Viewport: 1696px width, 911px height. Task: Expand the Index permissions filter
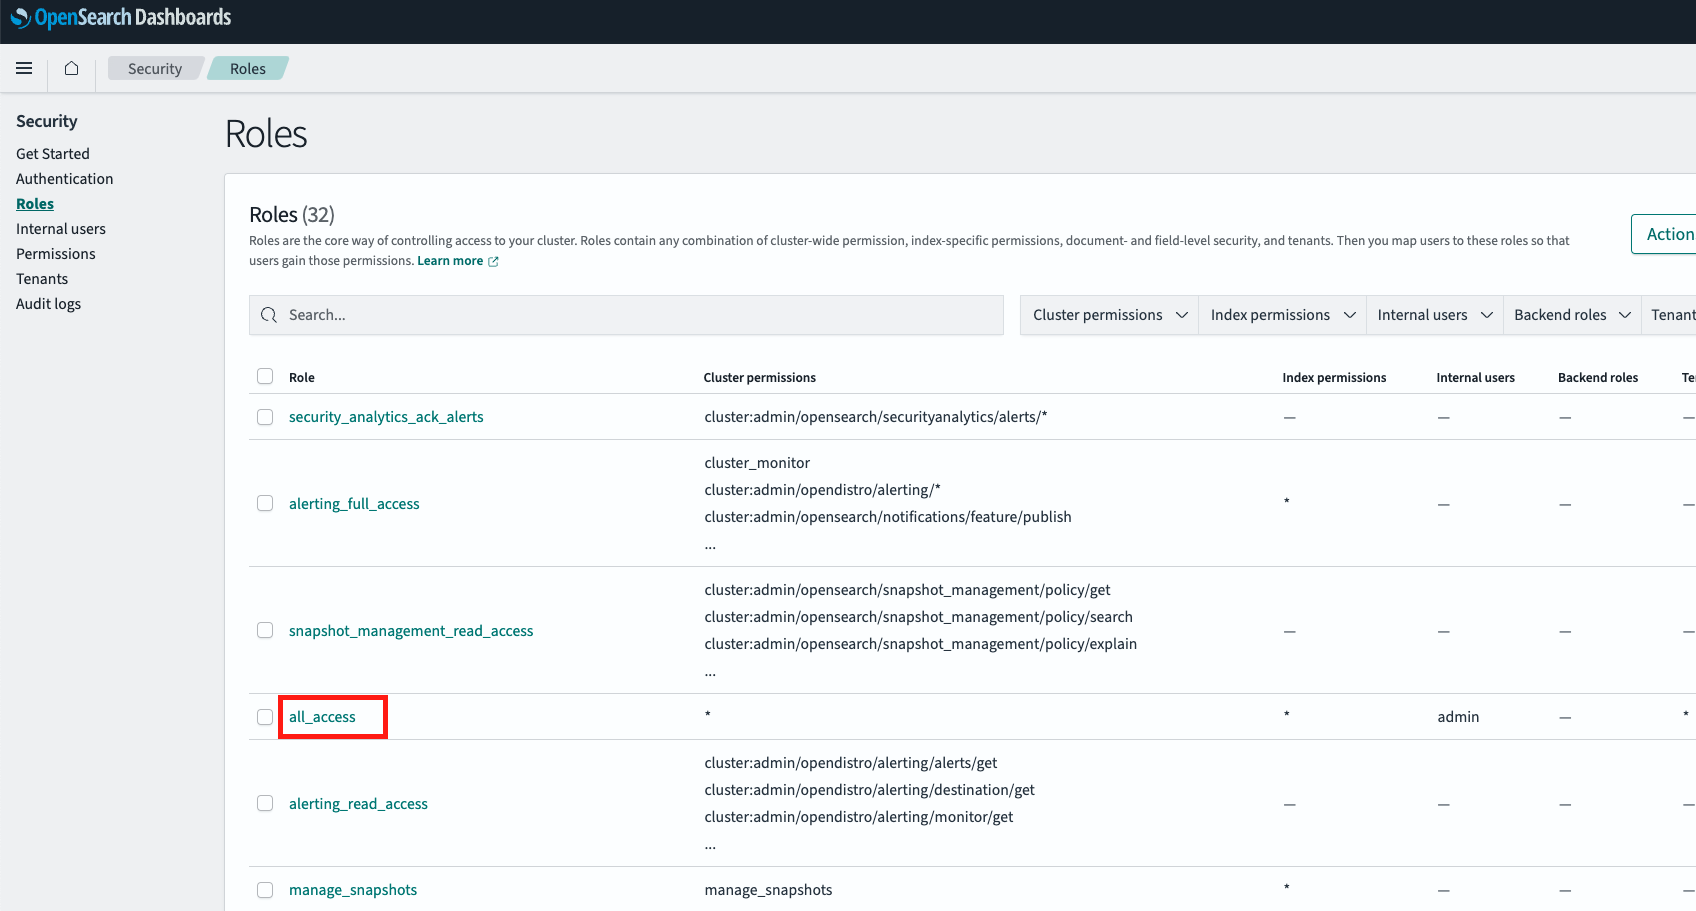pyautogui.click(x=1281, y=314)
